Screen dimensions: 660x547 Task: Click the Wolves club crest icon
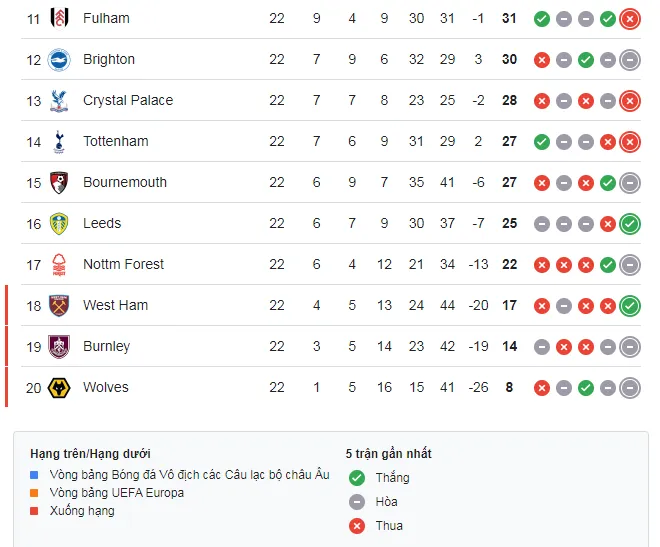coord(59,387)
